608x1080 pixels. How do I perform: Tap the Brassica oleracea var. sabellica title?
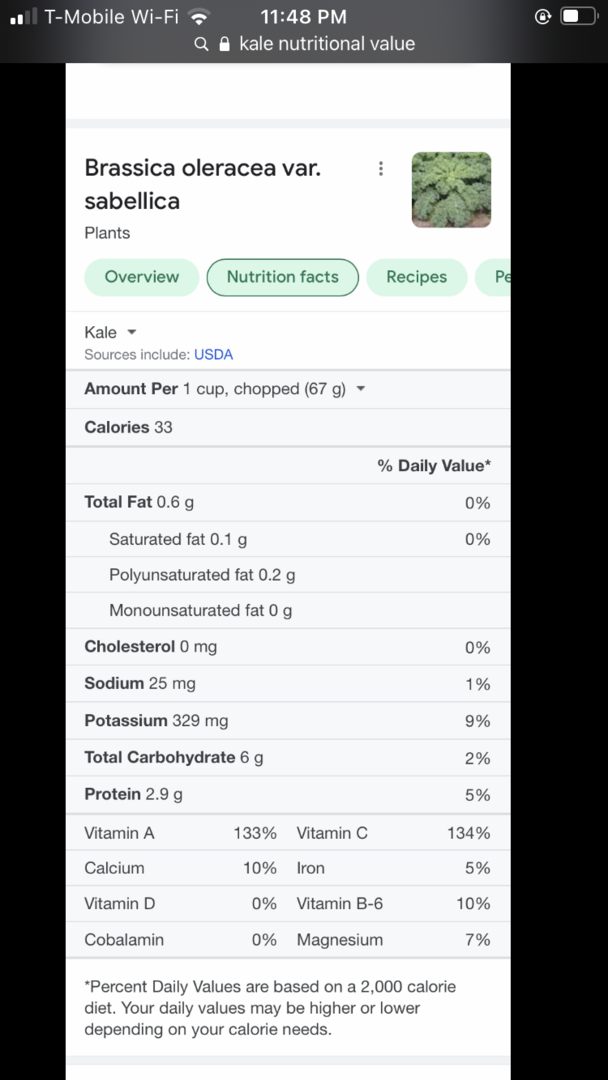click(x=202, y=184)
